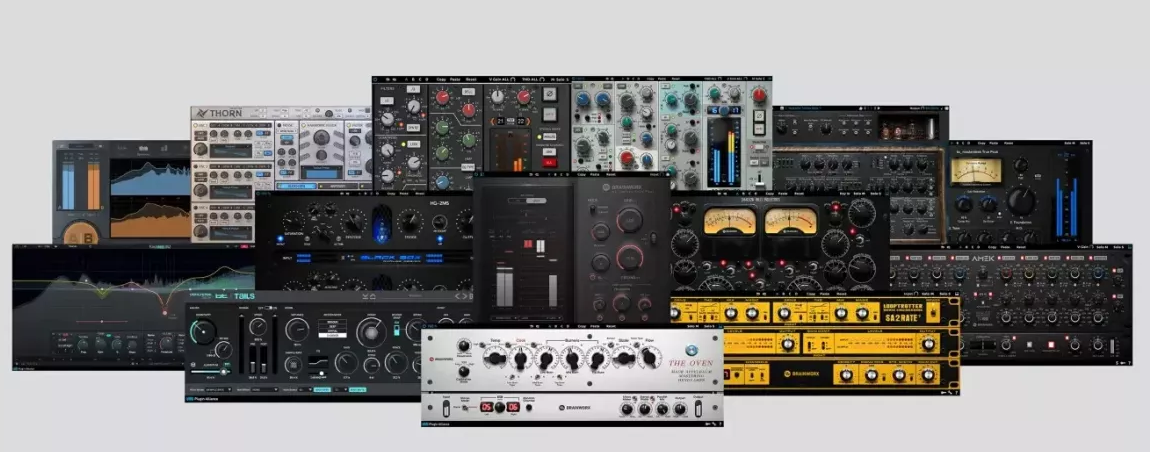Click THD ALL in the first channel strip toolbar
Viewport: 1150px width, 452px height.
click(x=533, y=79)
